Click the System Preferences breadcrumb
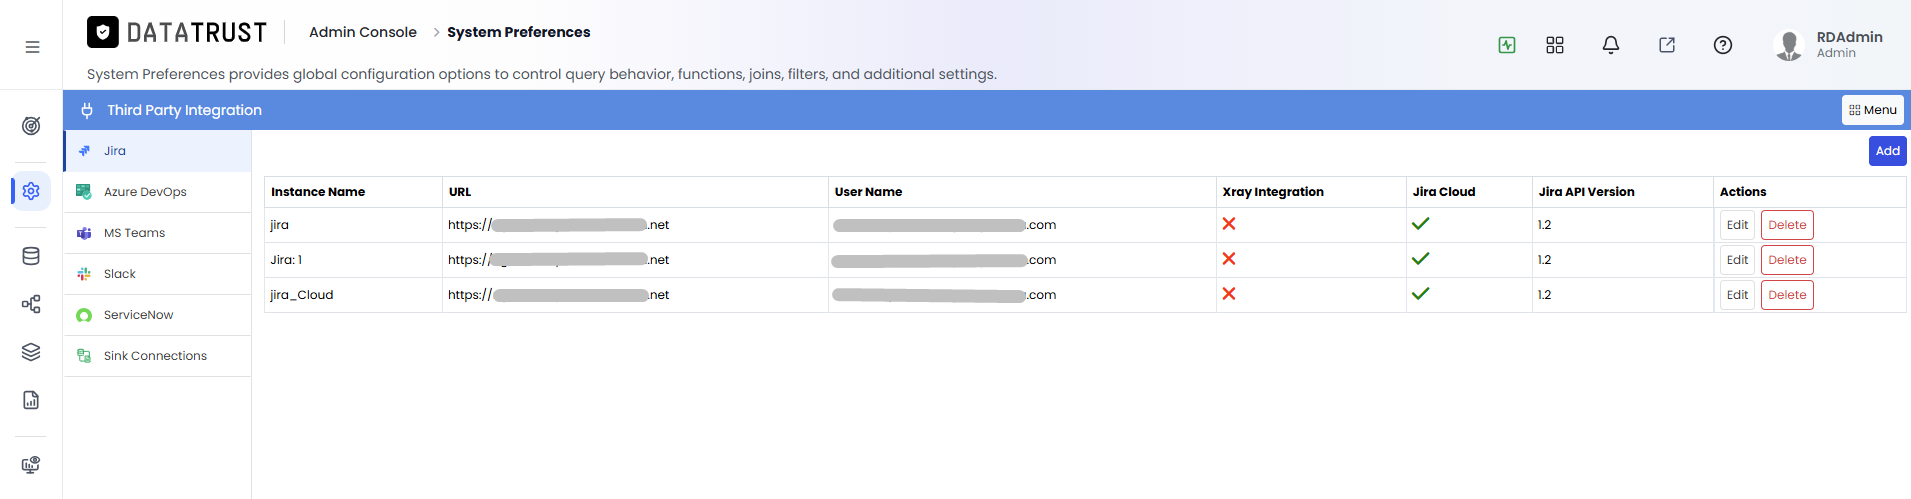Viewport: 1911px width, 499px height. pyautogui.click(x=518, y=32)
